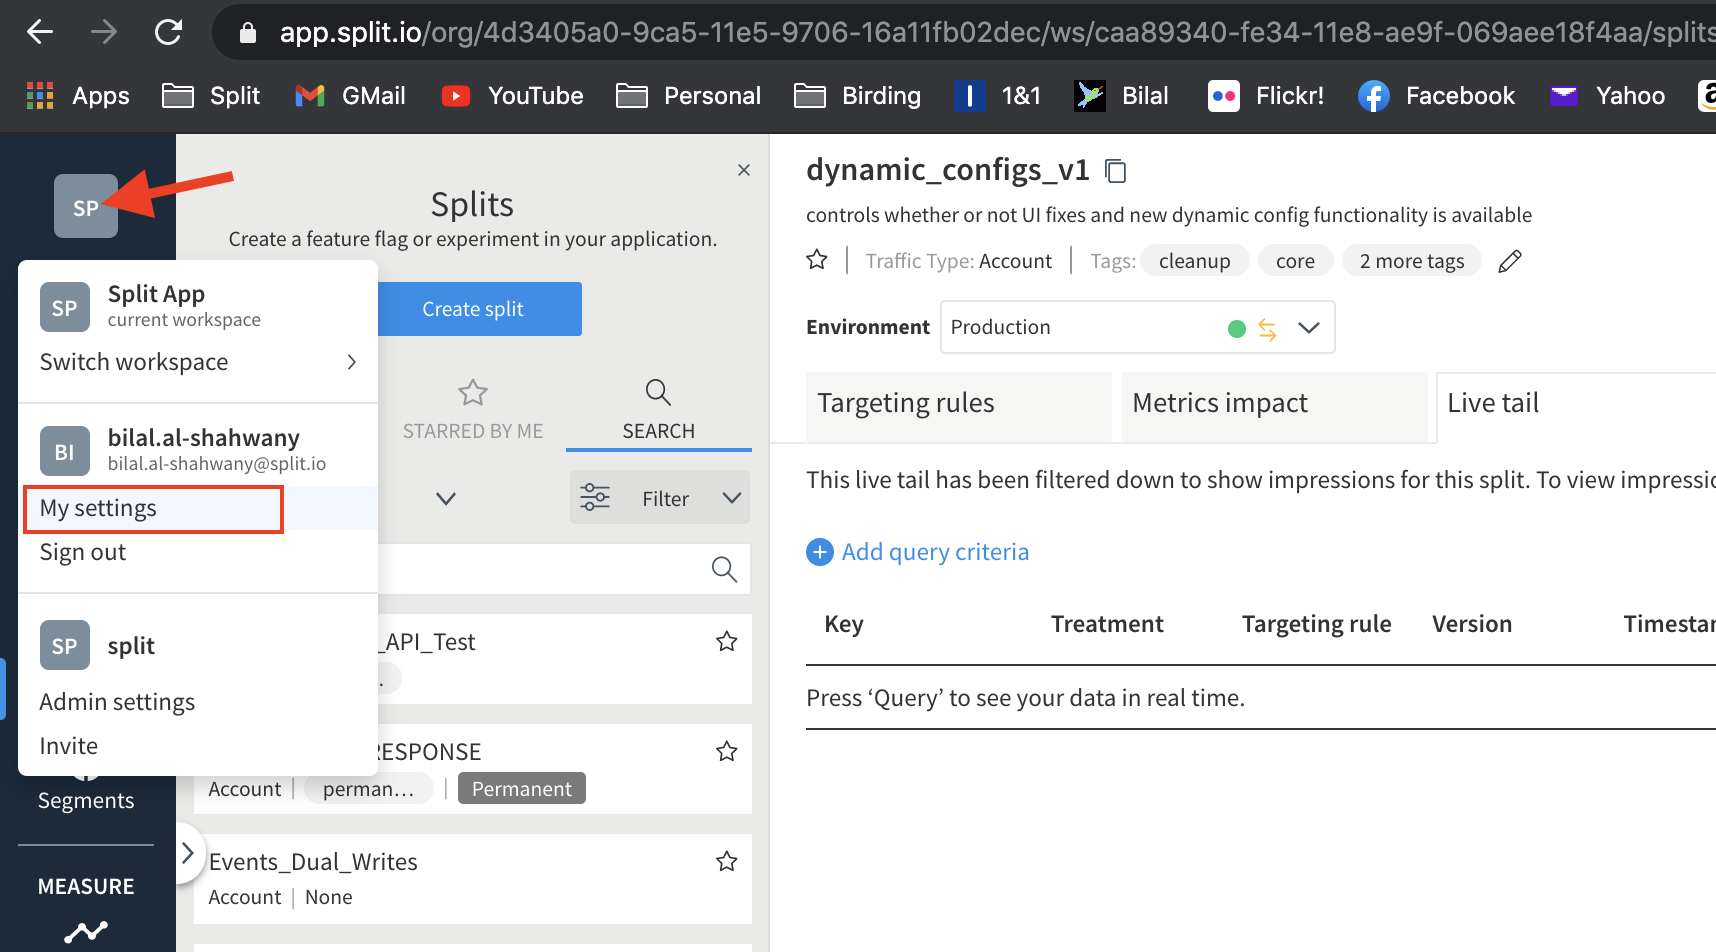Star the dynamic_configs_v1 split

click(817, 260)
